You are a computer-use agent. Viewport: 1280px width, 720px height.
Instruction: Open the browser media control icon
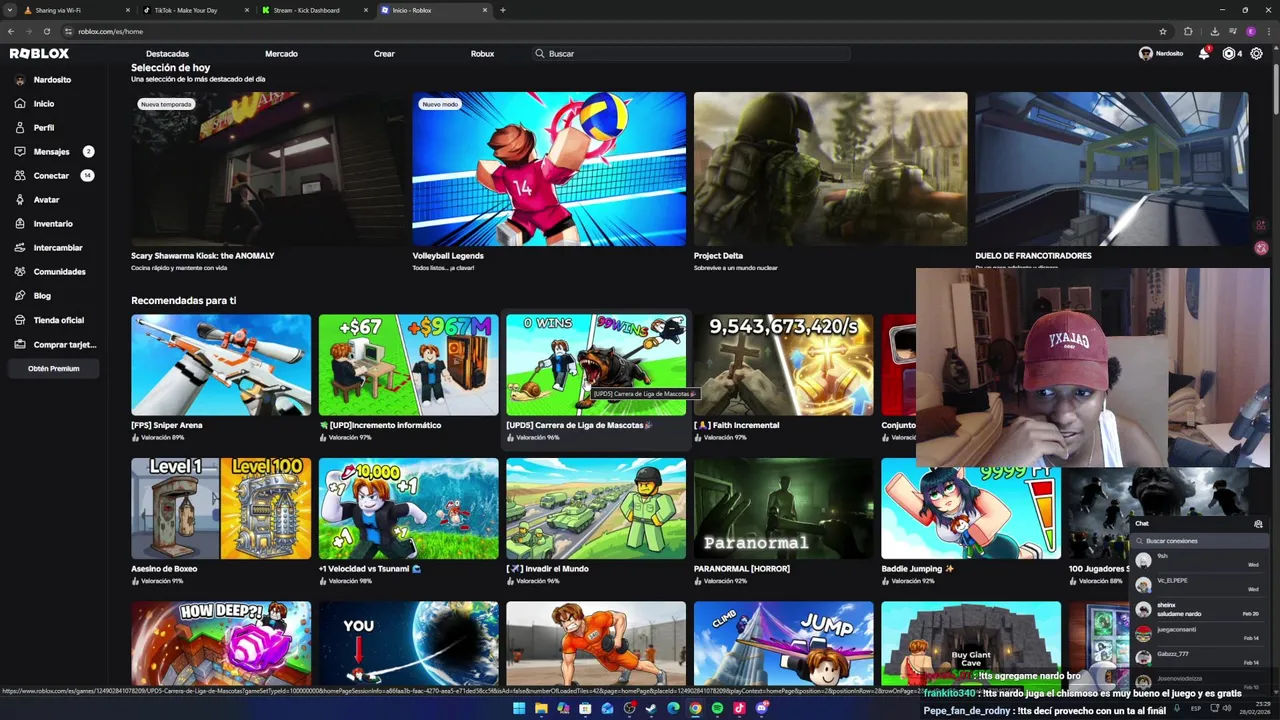point(1233,31)
